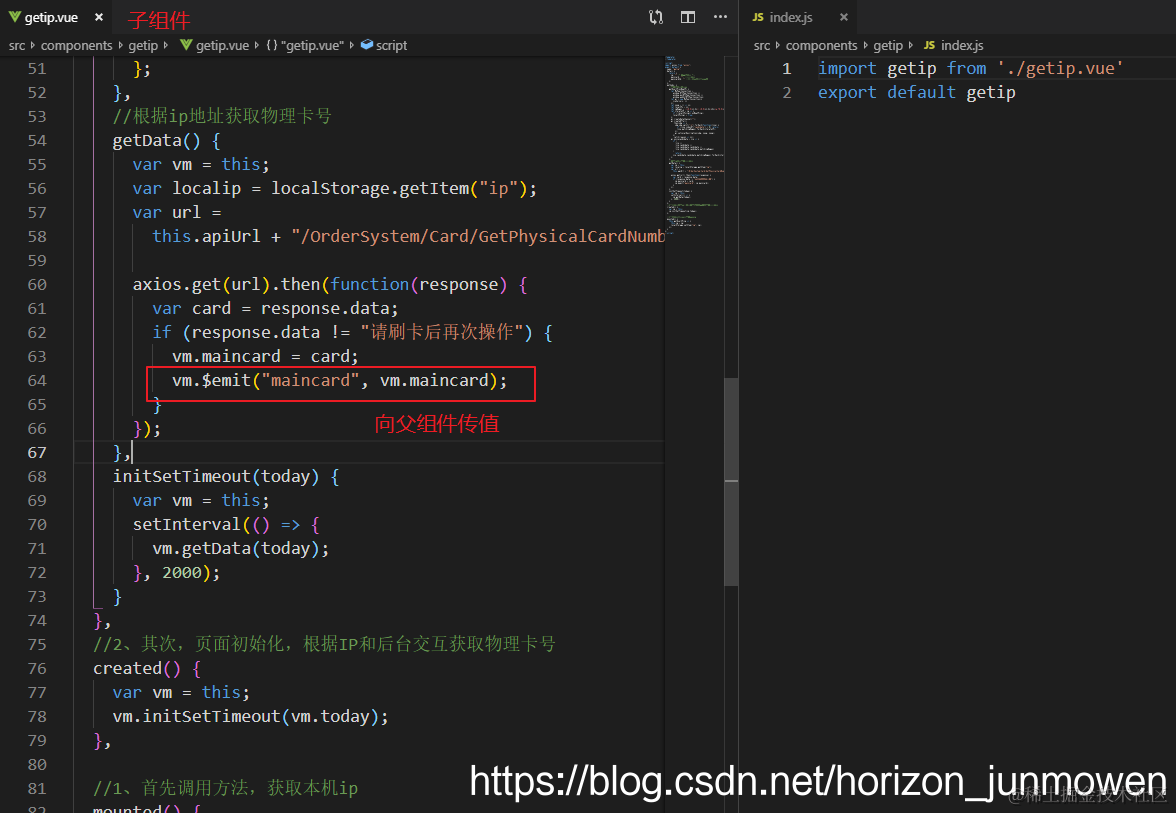This screenshot has width=1176, height=813.
Task: Click "var url =" declaration on line 57
Action: pyautogui.click(x=177, y=212)
